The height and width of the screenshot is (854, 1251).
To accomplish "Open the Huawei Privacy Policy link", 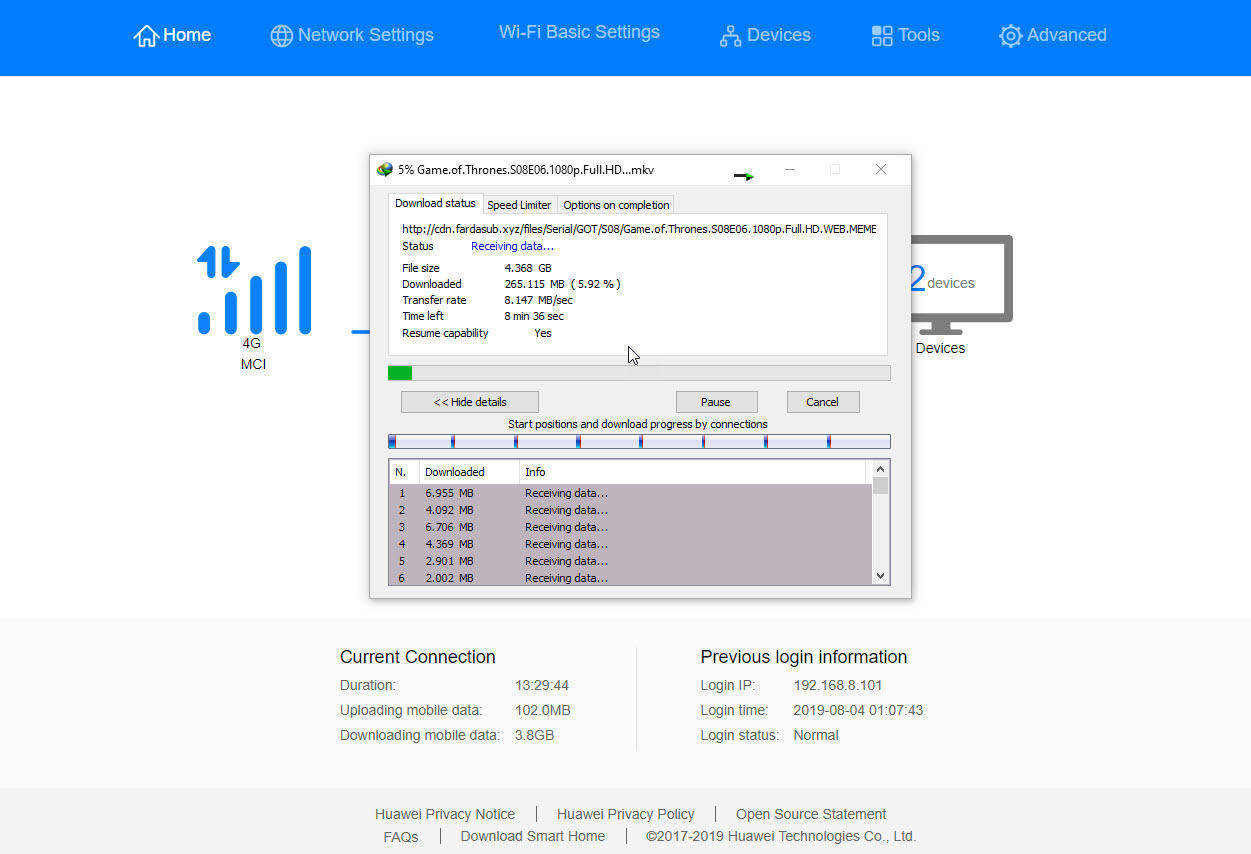I will click(626, 814).
